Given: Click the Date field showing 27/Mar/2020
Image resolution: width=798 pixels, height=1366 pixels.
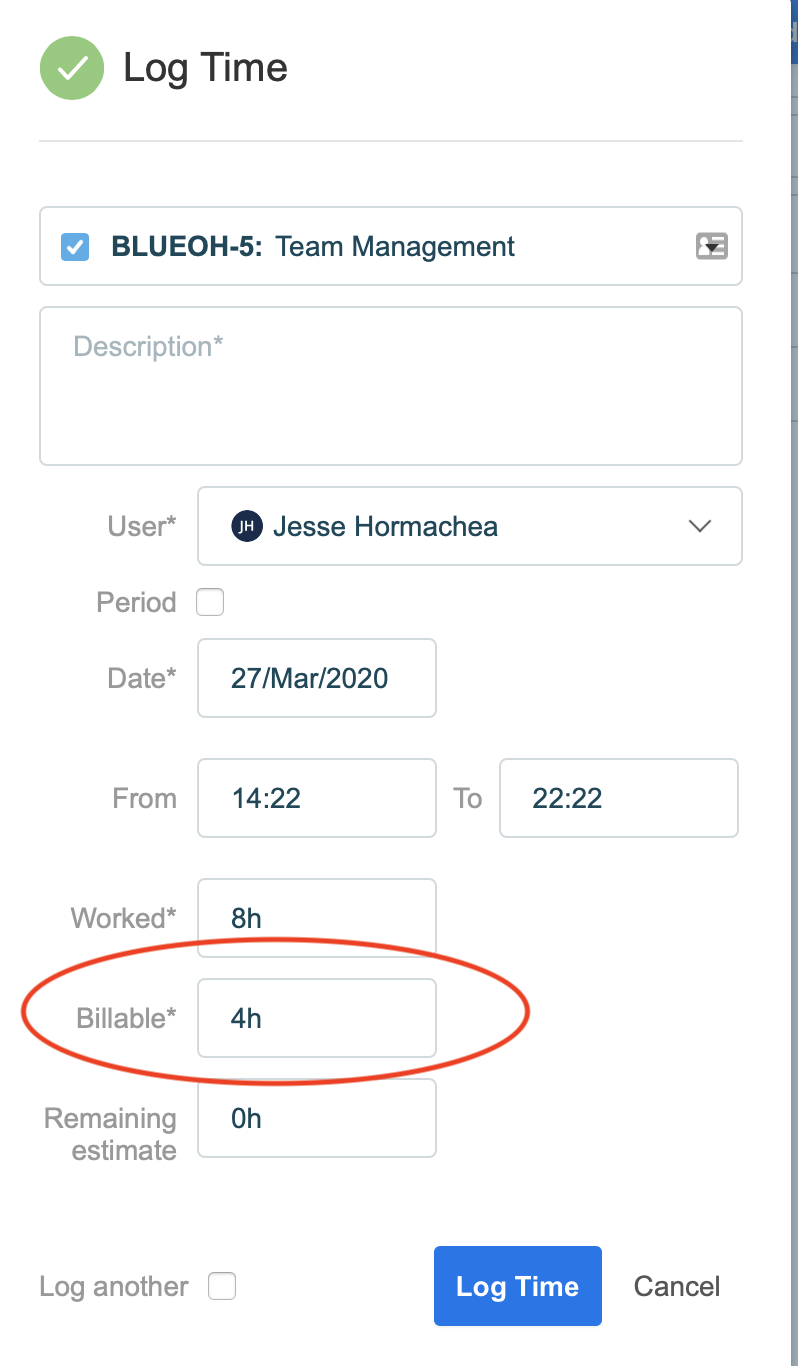Looking at the screenshot, I should (x=317, y=678).
